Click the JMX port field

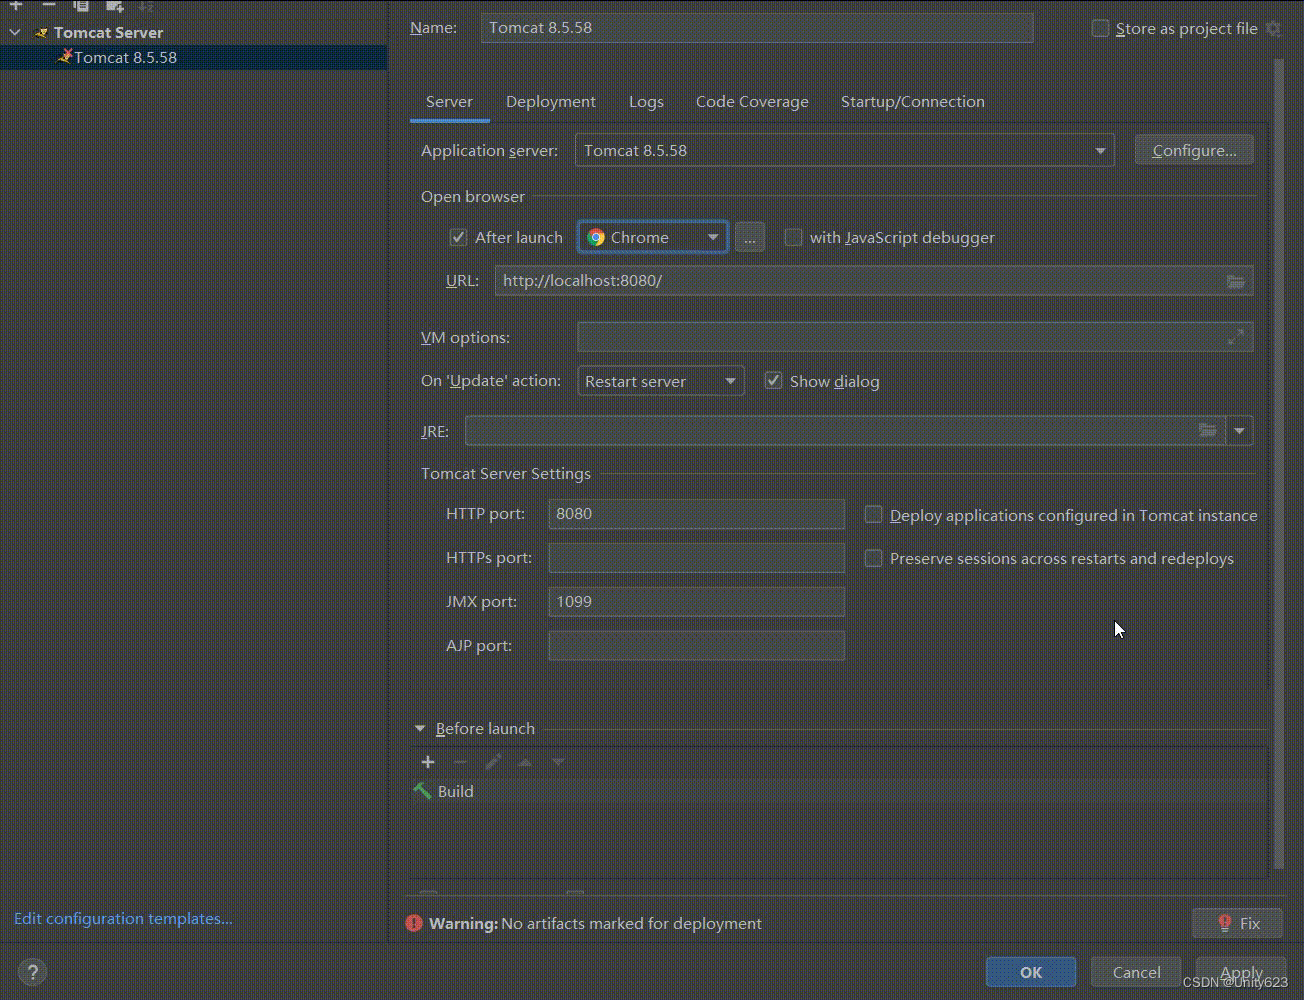coord(697,602)
